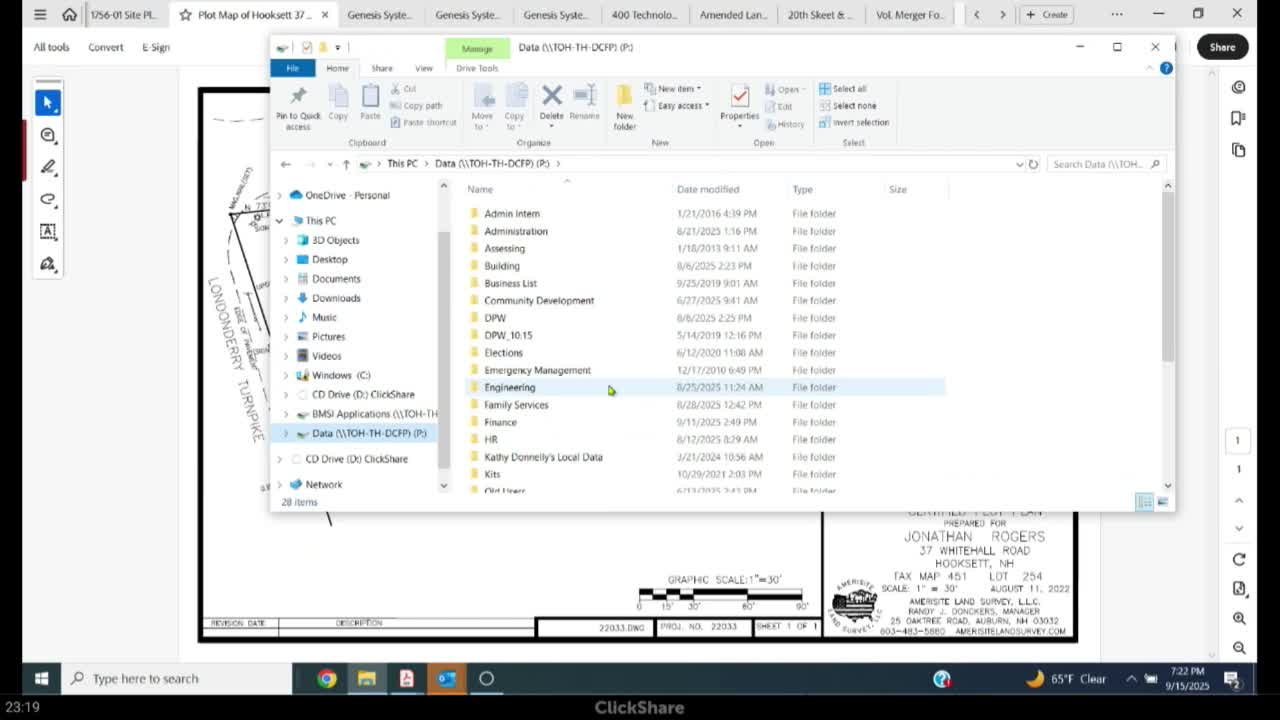Switch to the View ribbon tab

(x=424, y=68)
